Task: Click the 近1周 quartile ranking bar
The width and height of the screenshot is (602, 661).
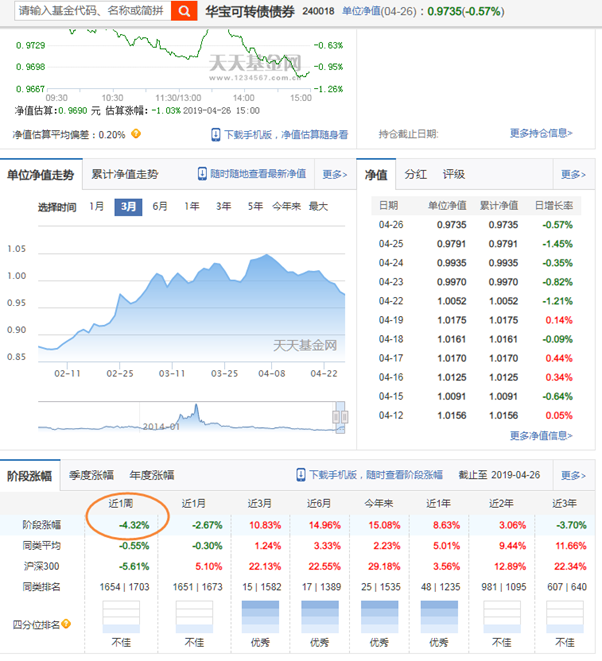Action: point(121,617)
